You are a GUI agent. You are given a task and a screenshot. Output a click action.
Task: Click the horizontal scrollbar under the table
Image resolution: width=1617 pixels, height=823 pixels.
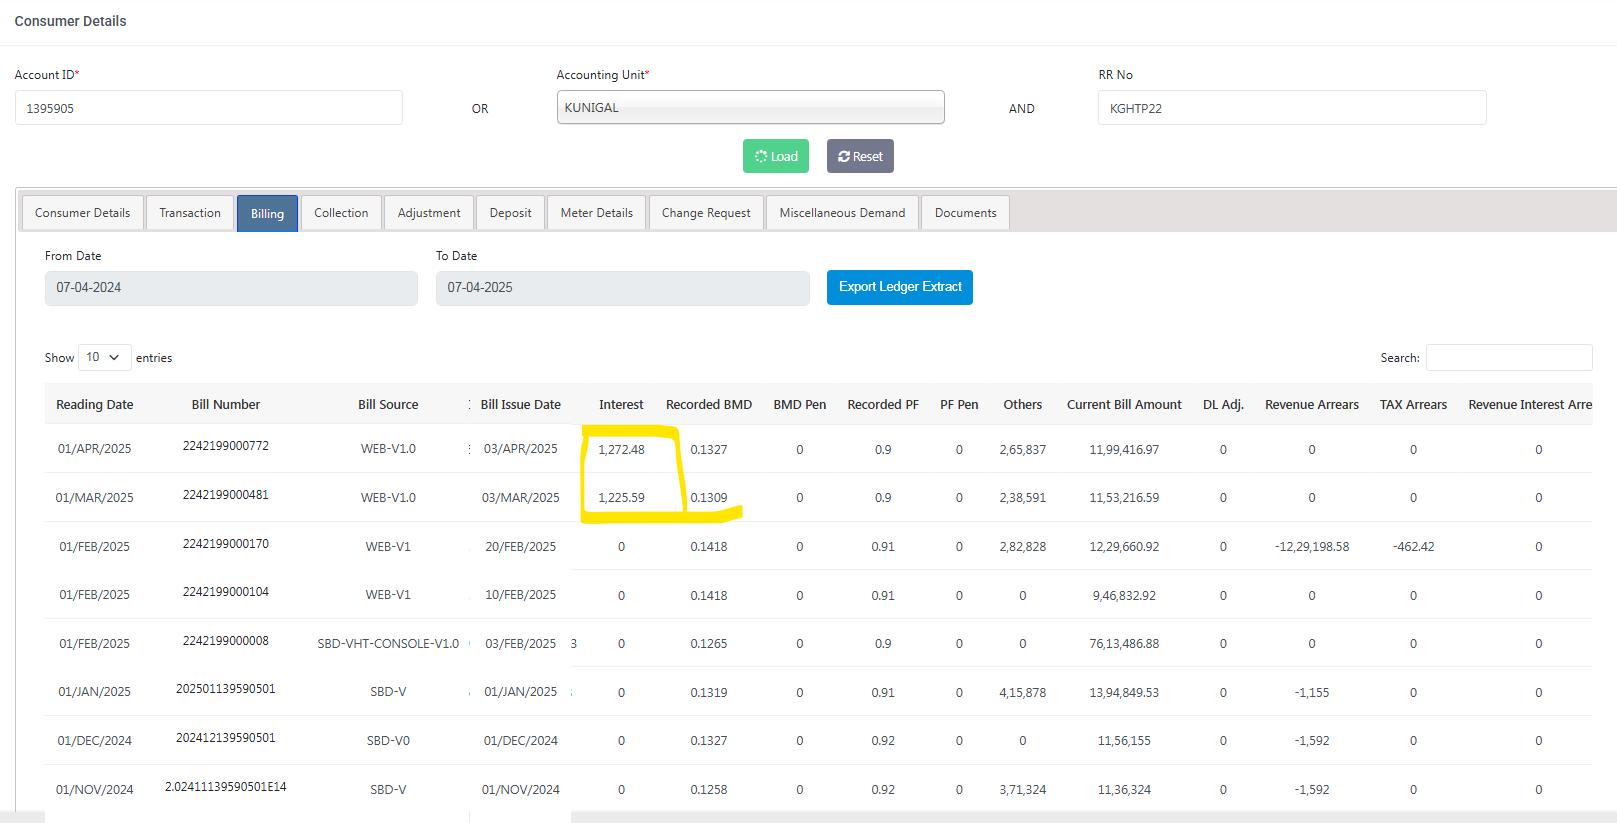pyautogui.click(x=1094, y=817)
